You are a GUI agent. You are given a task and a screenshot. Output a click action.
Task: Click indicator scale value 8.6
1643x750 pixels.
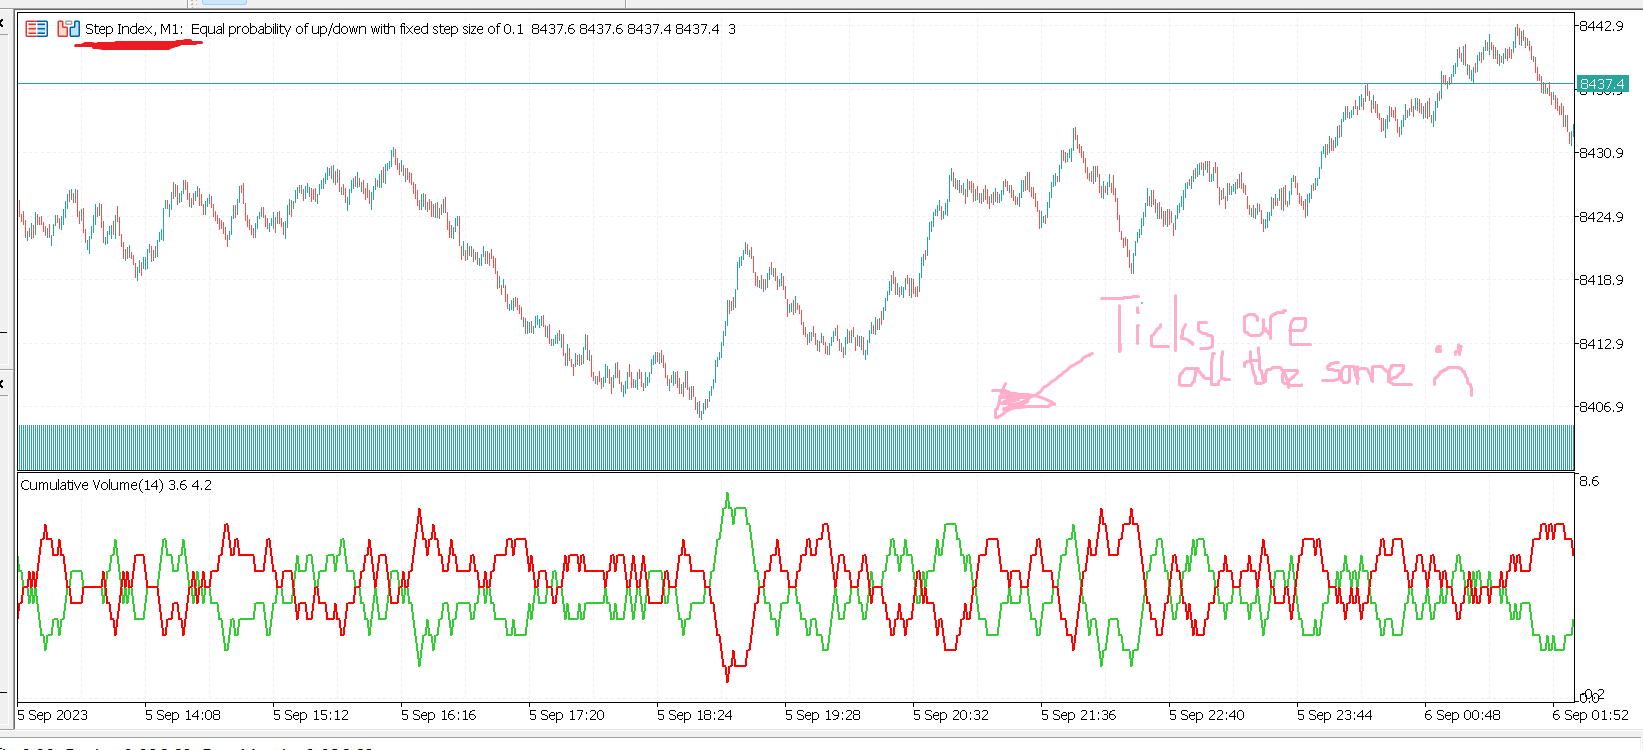pyautogui.click(x=1589, y=481)
